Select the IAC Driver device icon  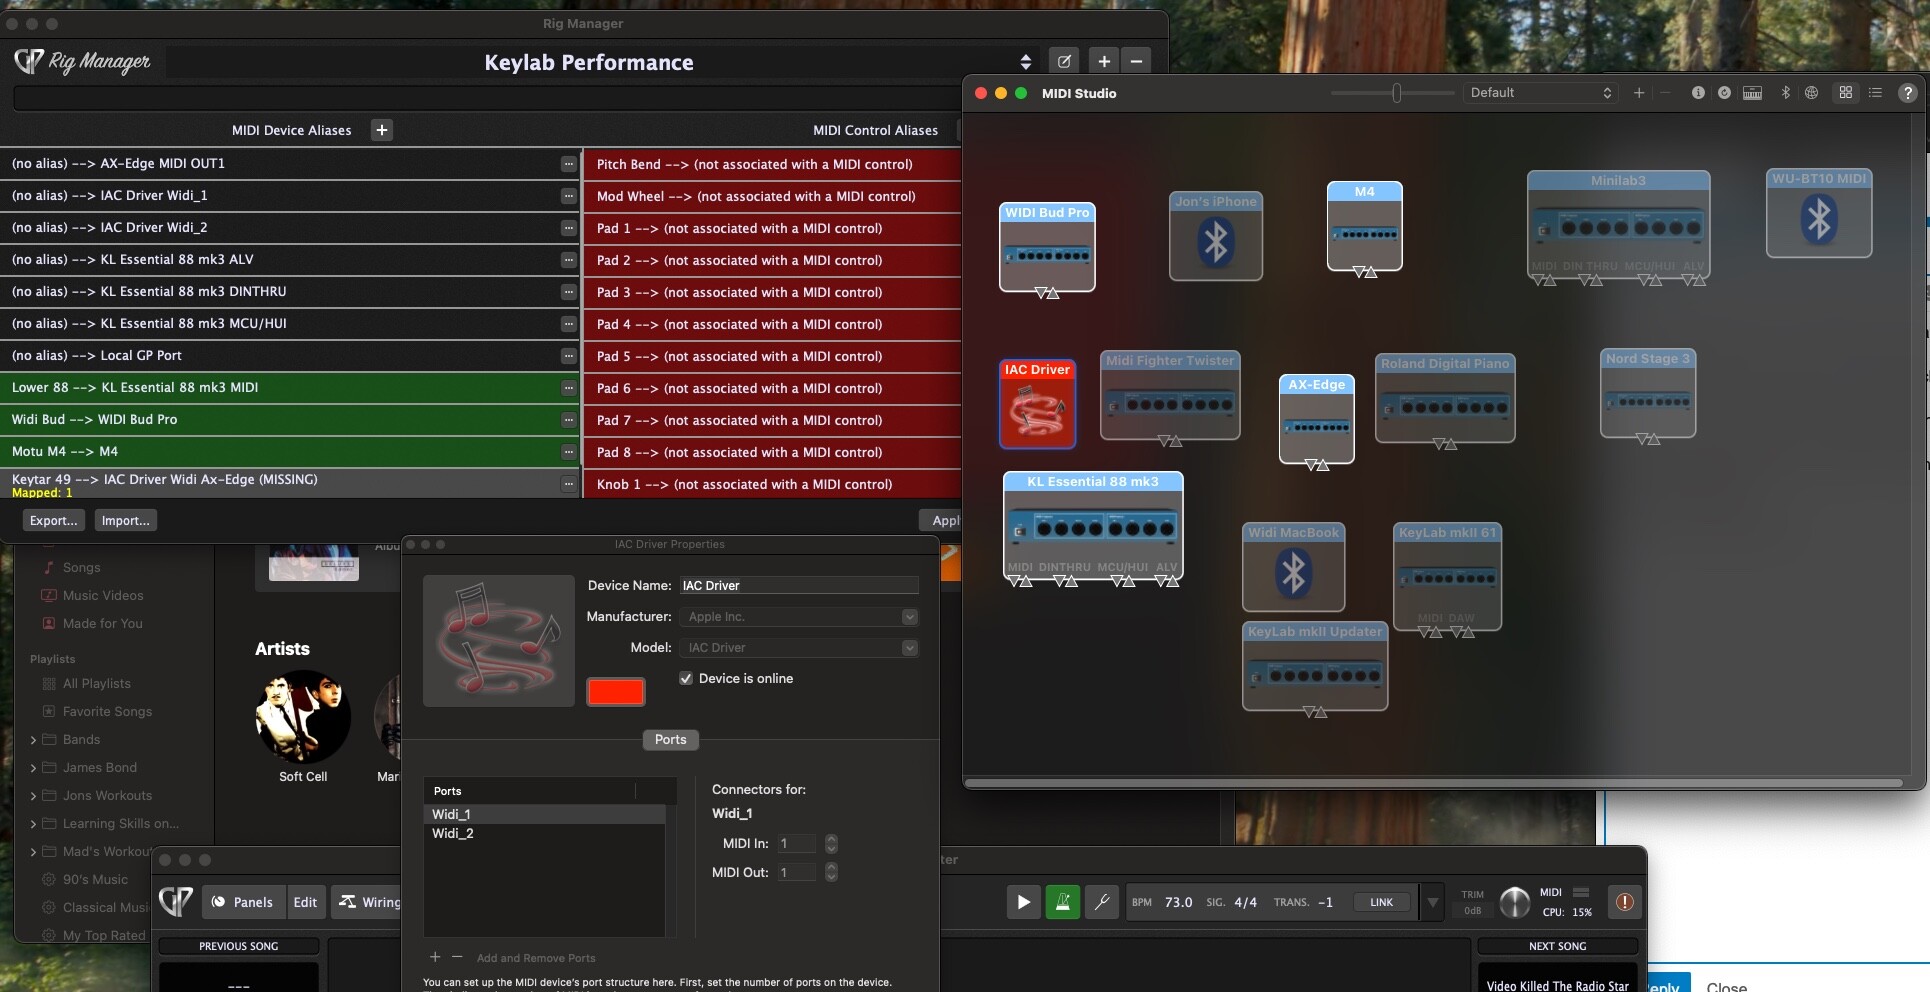click(x=1038, y=404)
